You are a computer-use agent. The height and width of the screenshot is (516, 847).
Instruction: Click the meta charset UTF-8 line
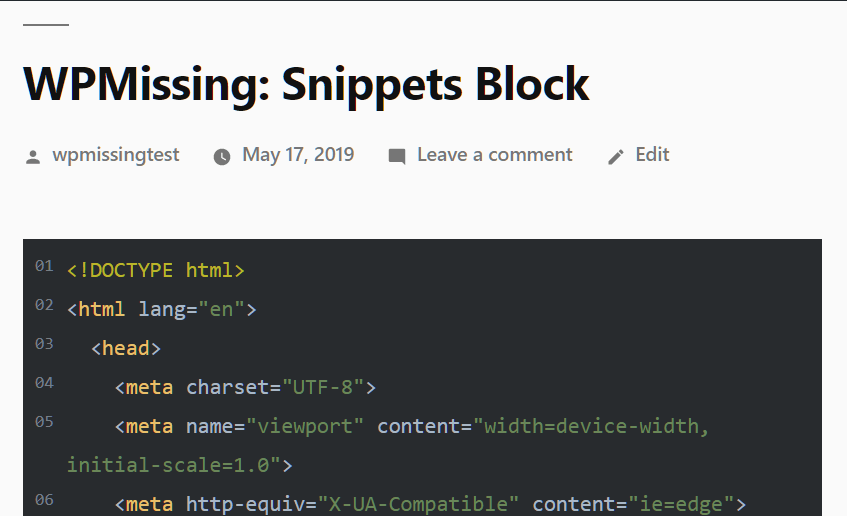tap(245, 387)
